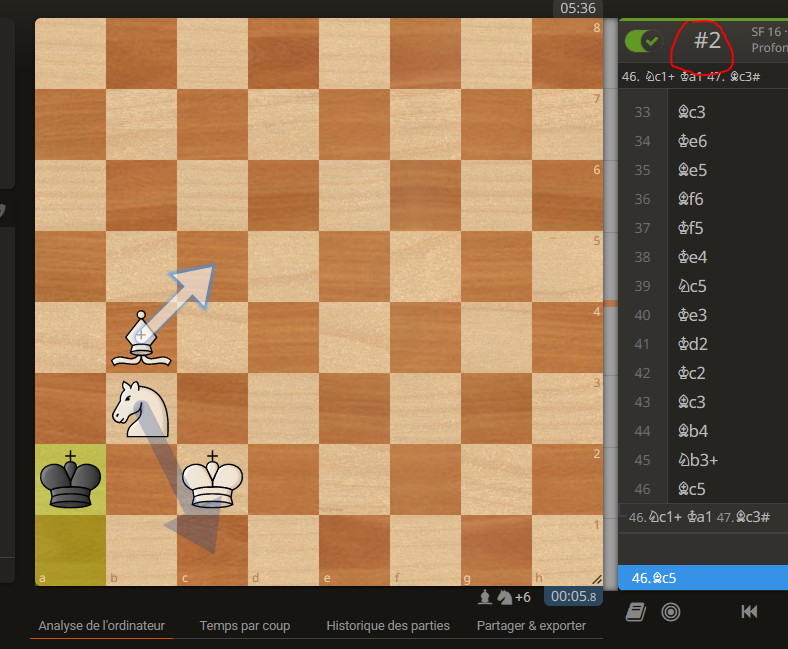Open the Temps par coup tab
788x649 pixels.
pos(244,626)
